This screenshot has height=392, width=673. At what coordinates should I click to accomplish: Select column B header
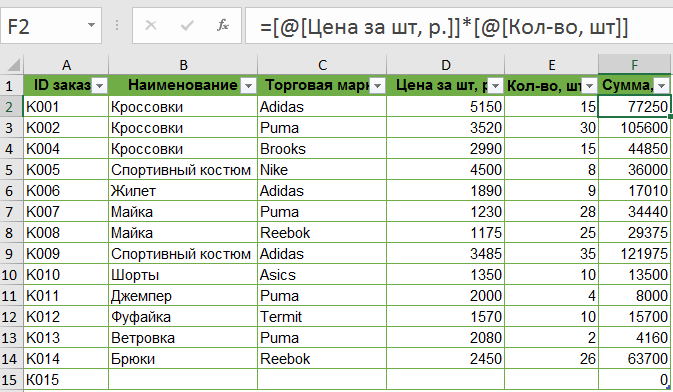coord(183,65)
